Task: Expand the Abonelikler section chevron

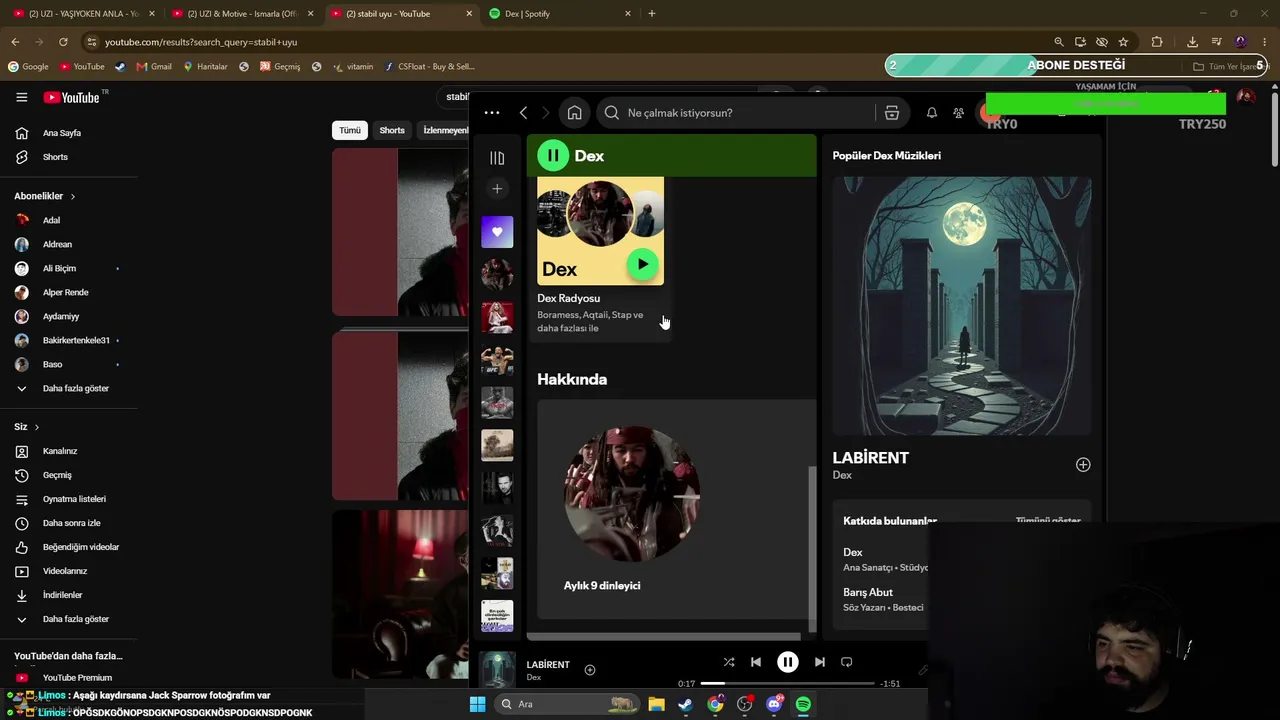Action: pyautogui.click(x=72, y=196)
